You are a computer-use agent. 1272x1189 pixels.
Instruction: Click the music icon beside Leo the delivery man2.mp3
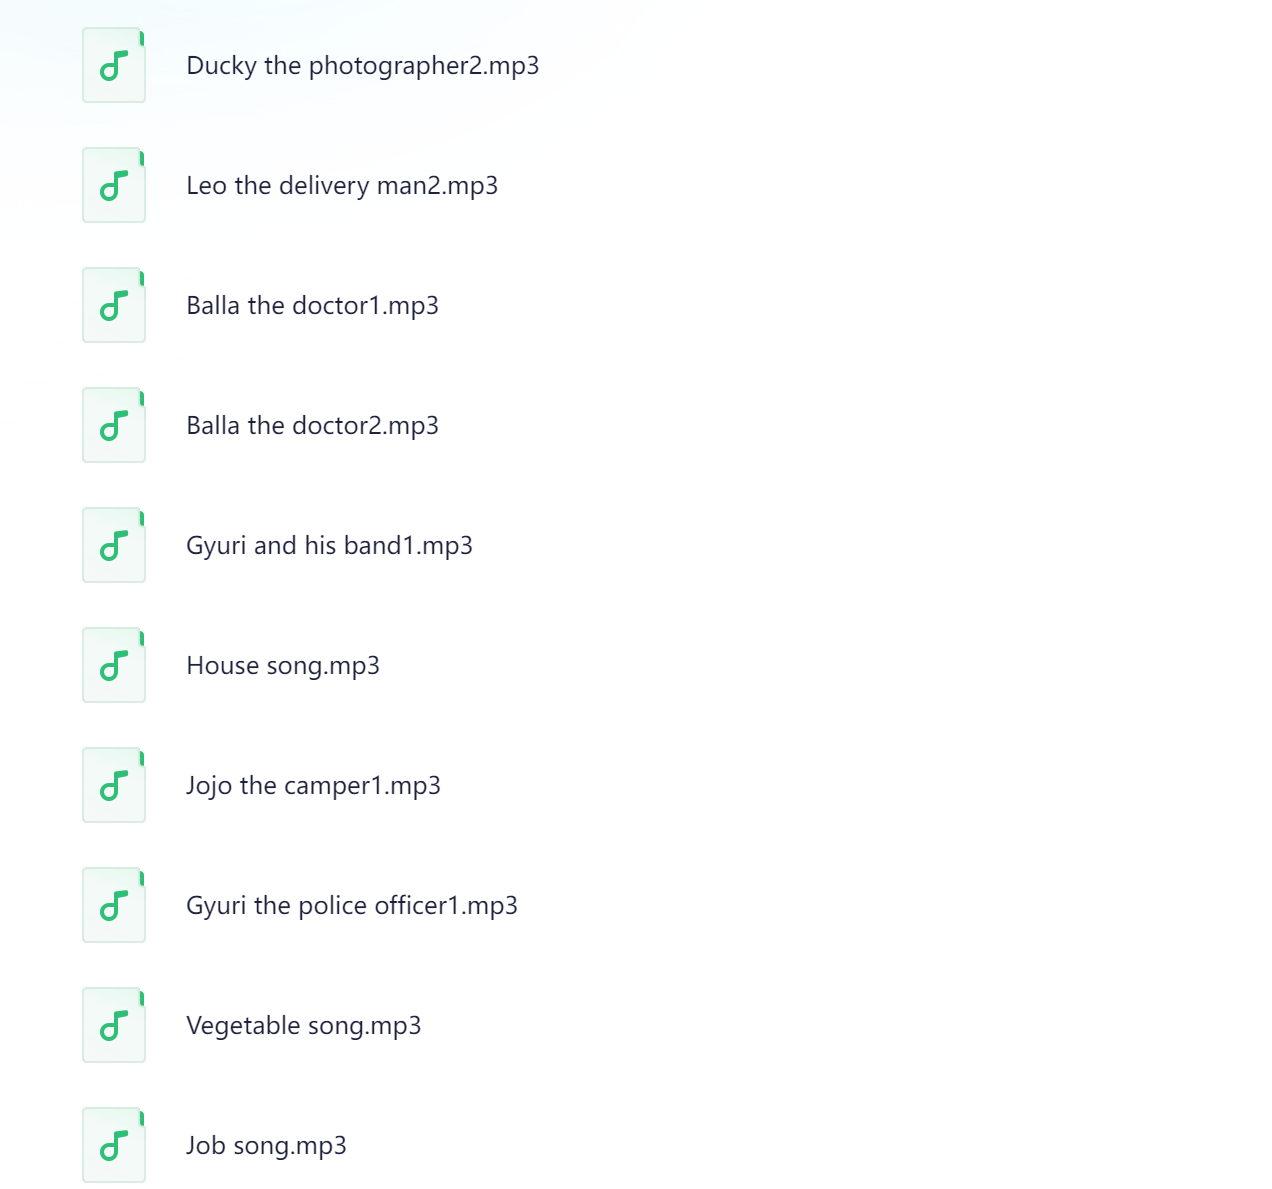114,185
